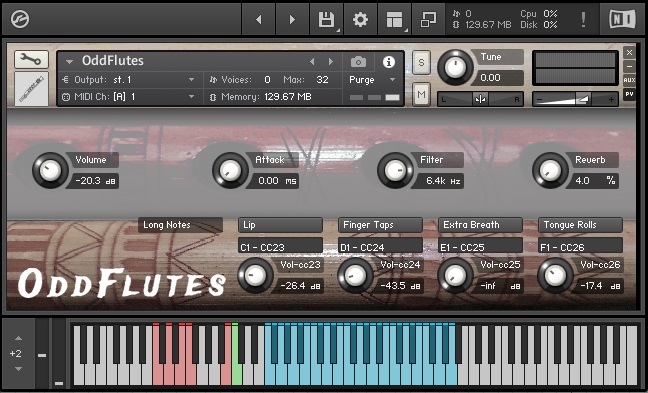Click the camera snapshot icon
Image resolution: width=648 pixels, height=393 pixels.
[358, 62]
